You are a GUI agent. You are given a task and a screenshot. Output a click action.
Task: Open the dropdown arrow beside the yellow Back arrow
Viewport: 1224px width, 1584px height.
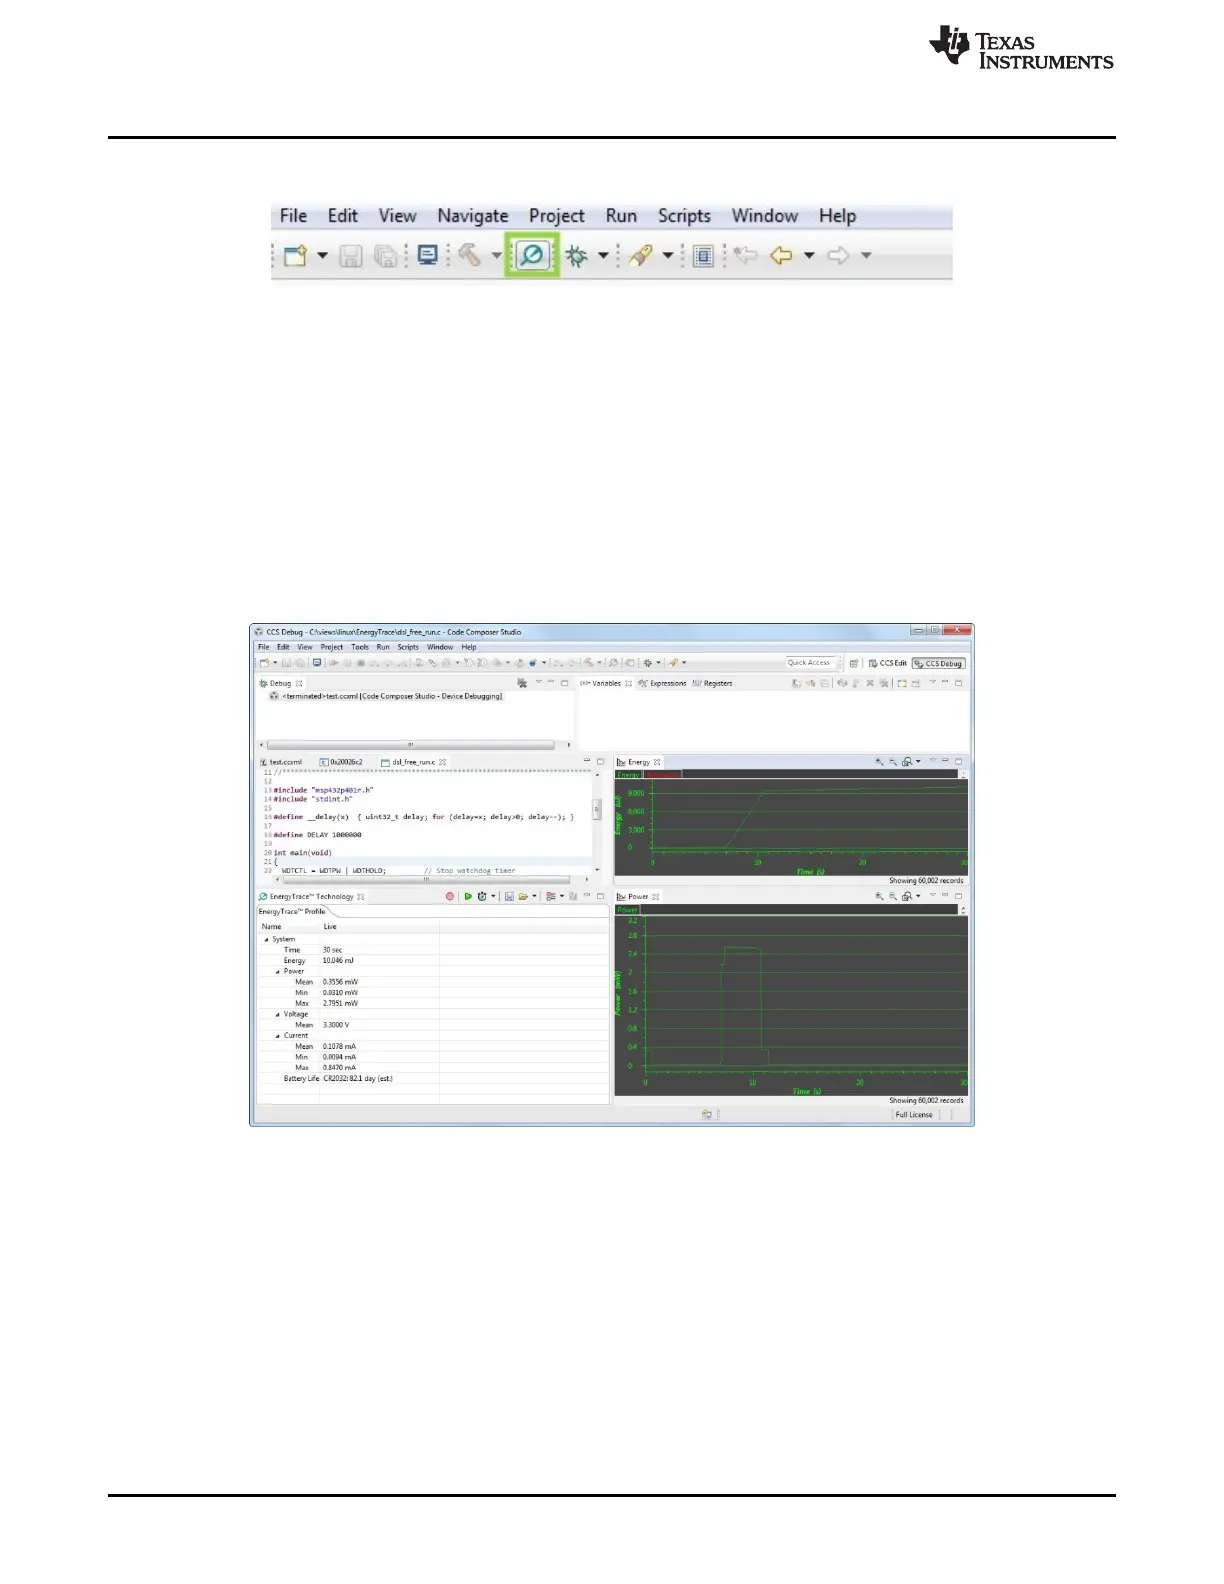click(809, 256)
